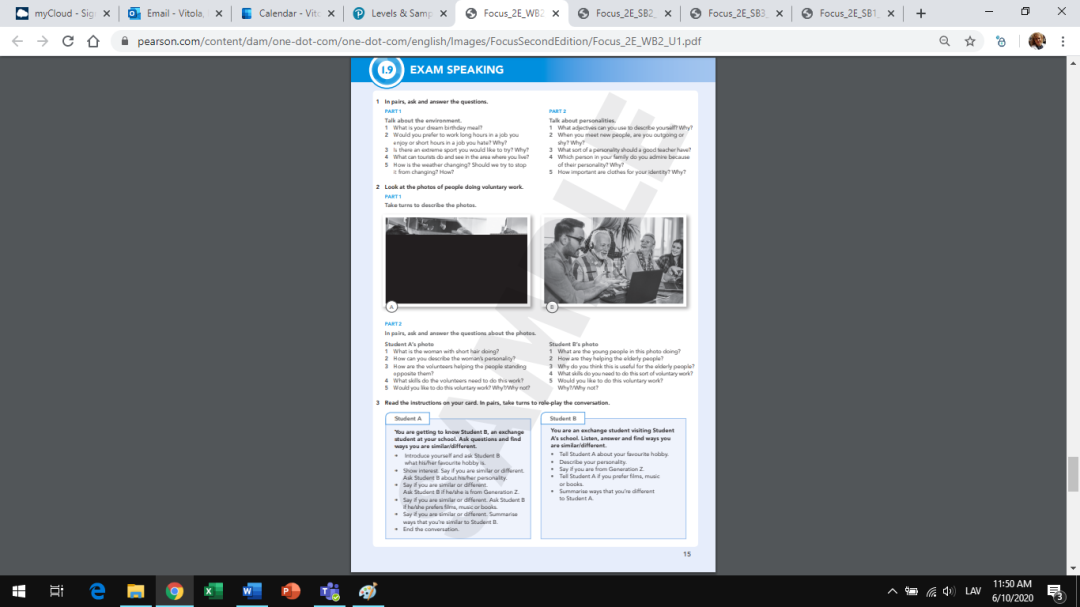Reload the current PDF page

click(x=68, y=41)
